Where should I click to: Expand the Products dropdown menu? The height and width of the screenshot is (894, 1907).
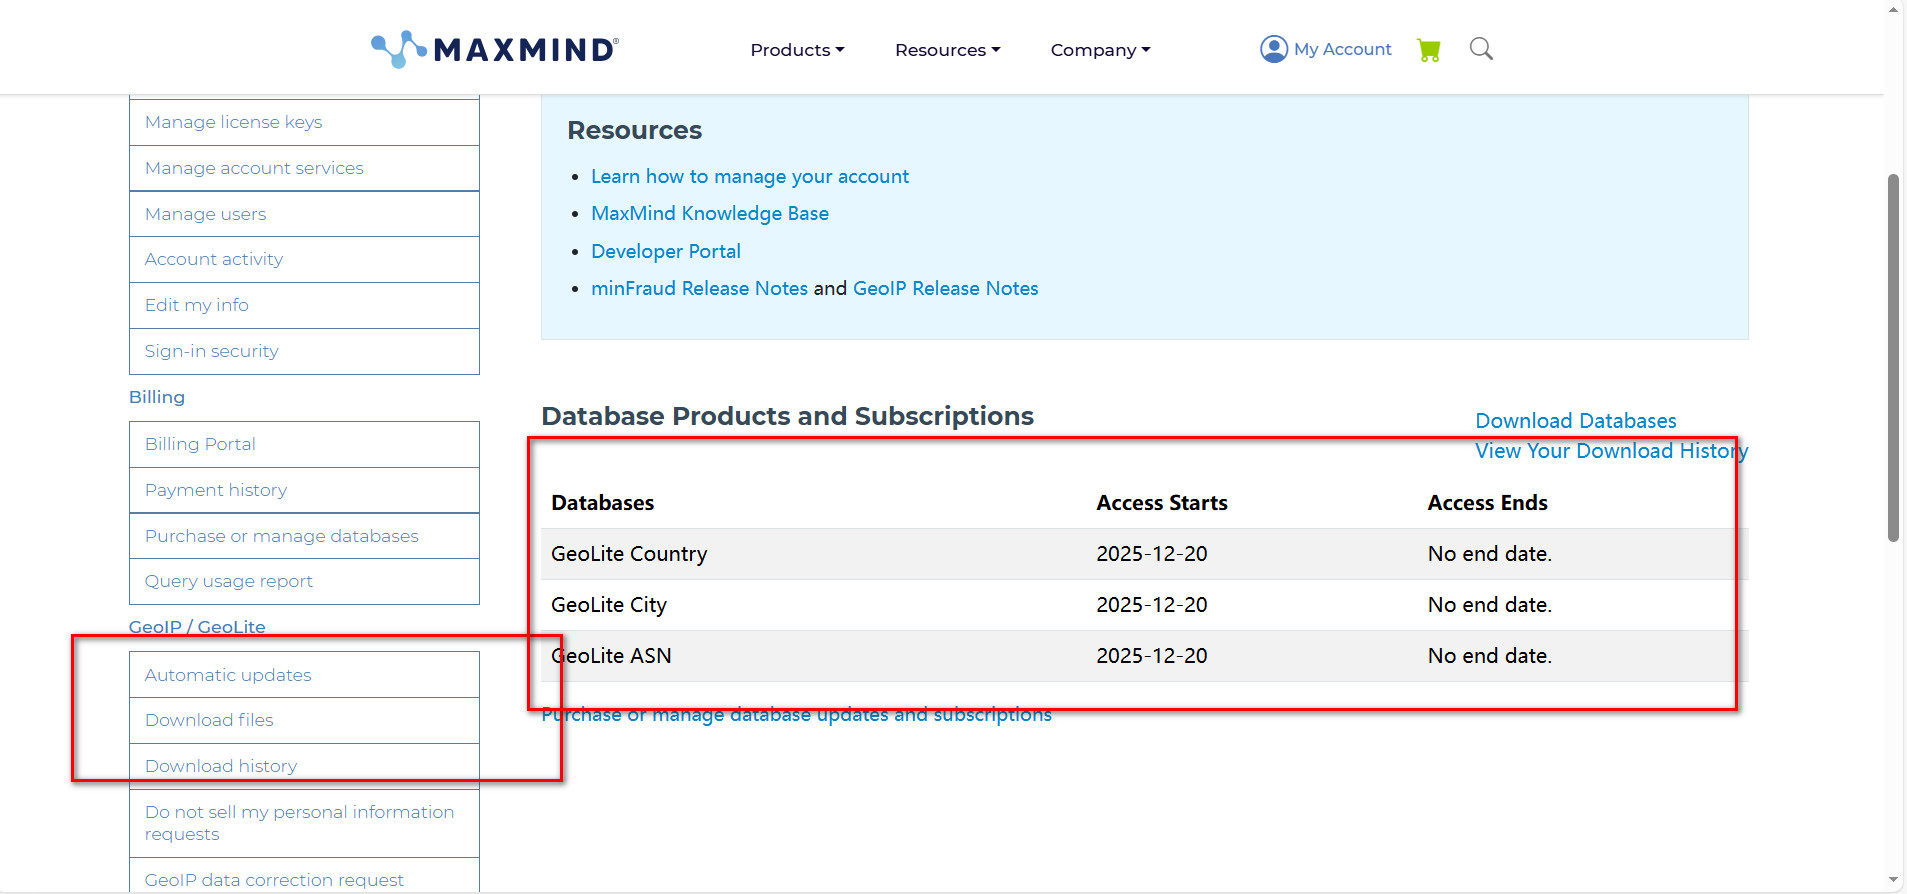coord(797,50)
